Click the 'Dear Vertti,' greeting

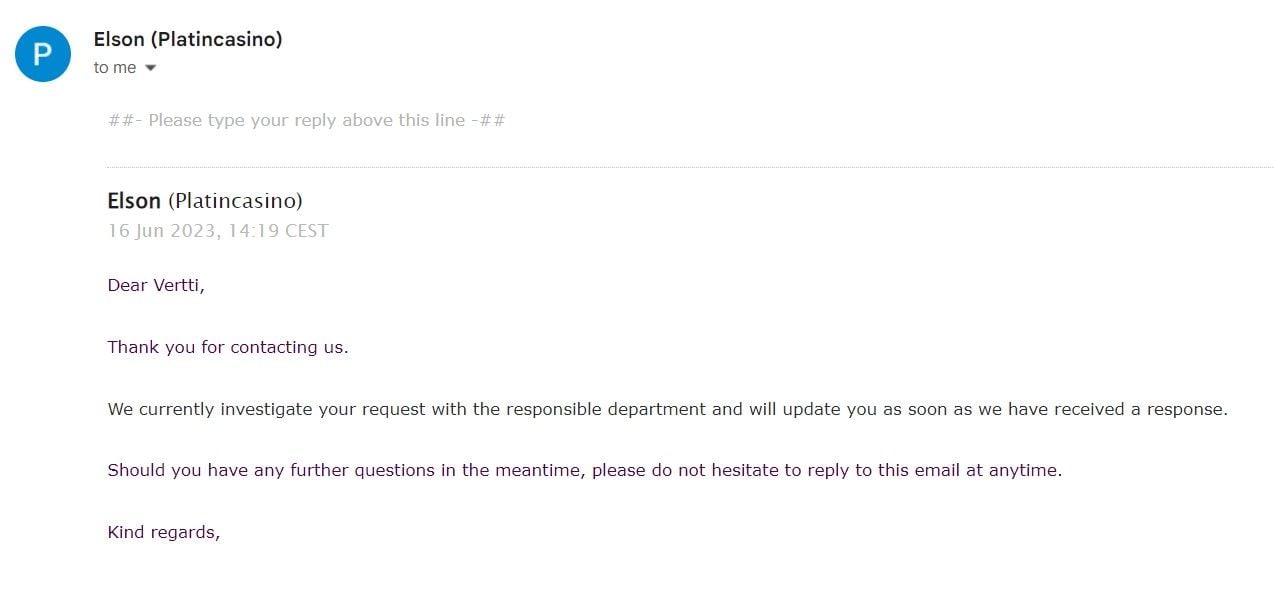pos(156,285)
